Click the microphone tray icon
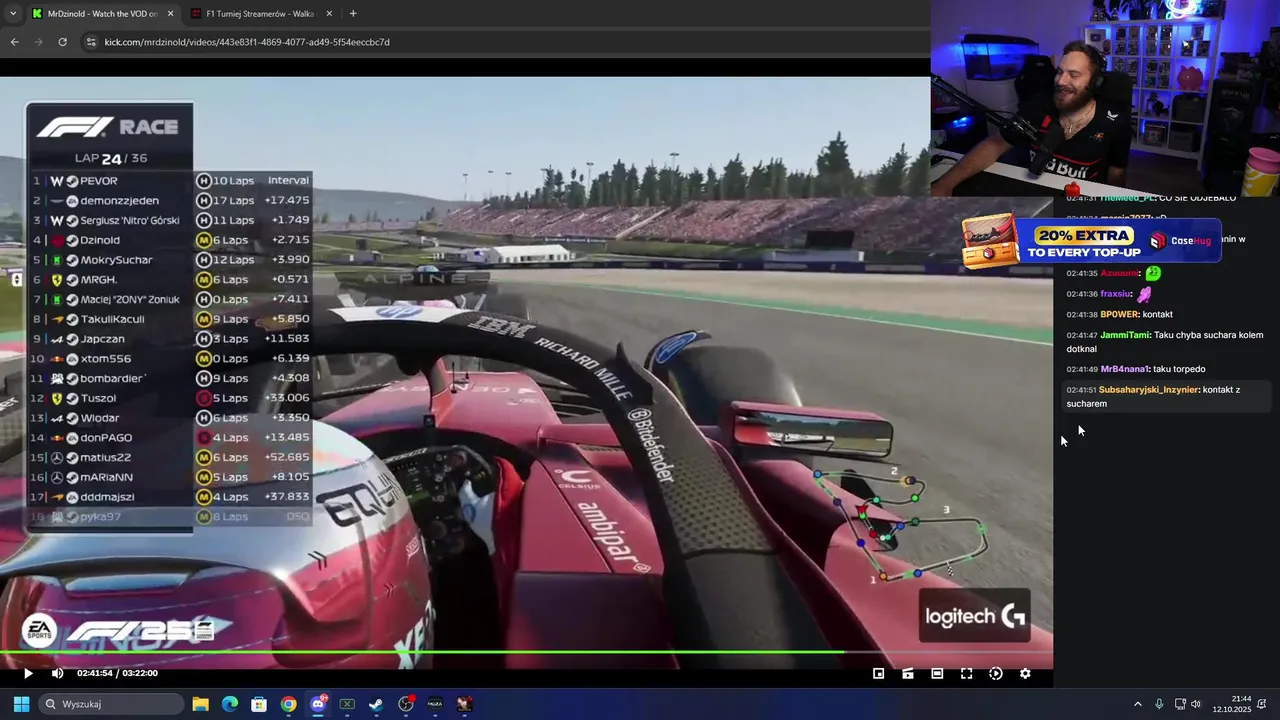Screen dimensions: 1280x720 pos(1159,704)
